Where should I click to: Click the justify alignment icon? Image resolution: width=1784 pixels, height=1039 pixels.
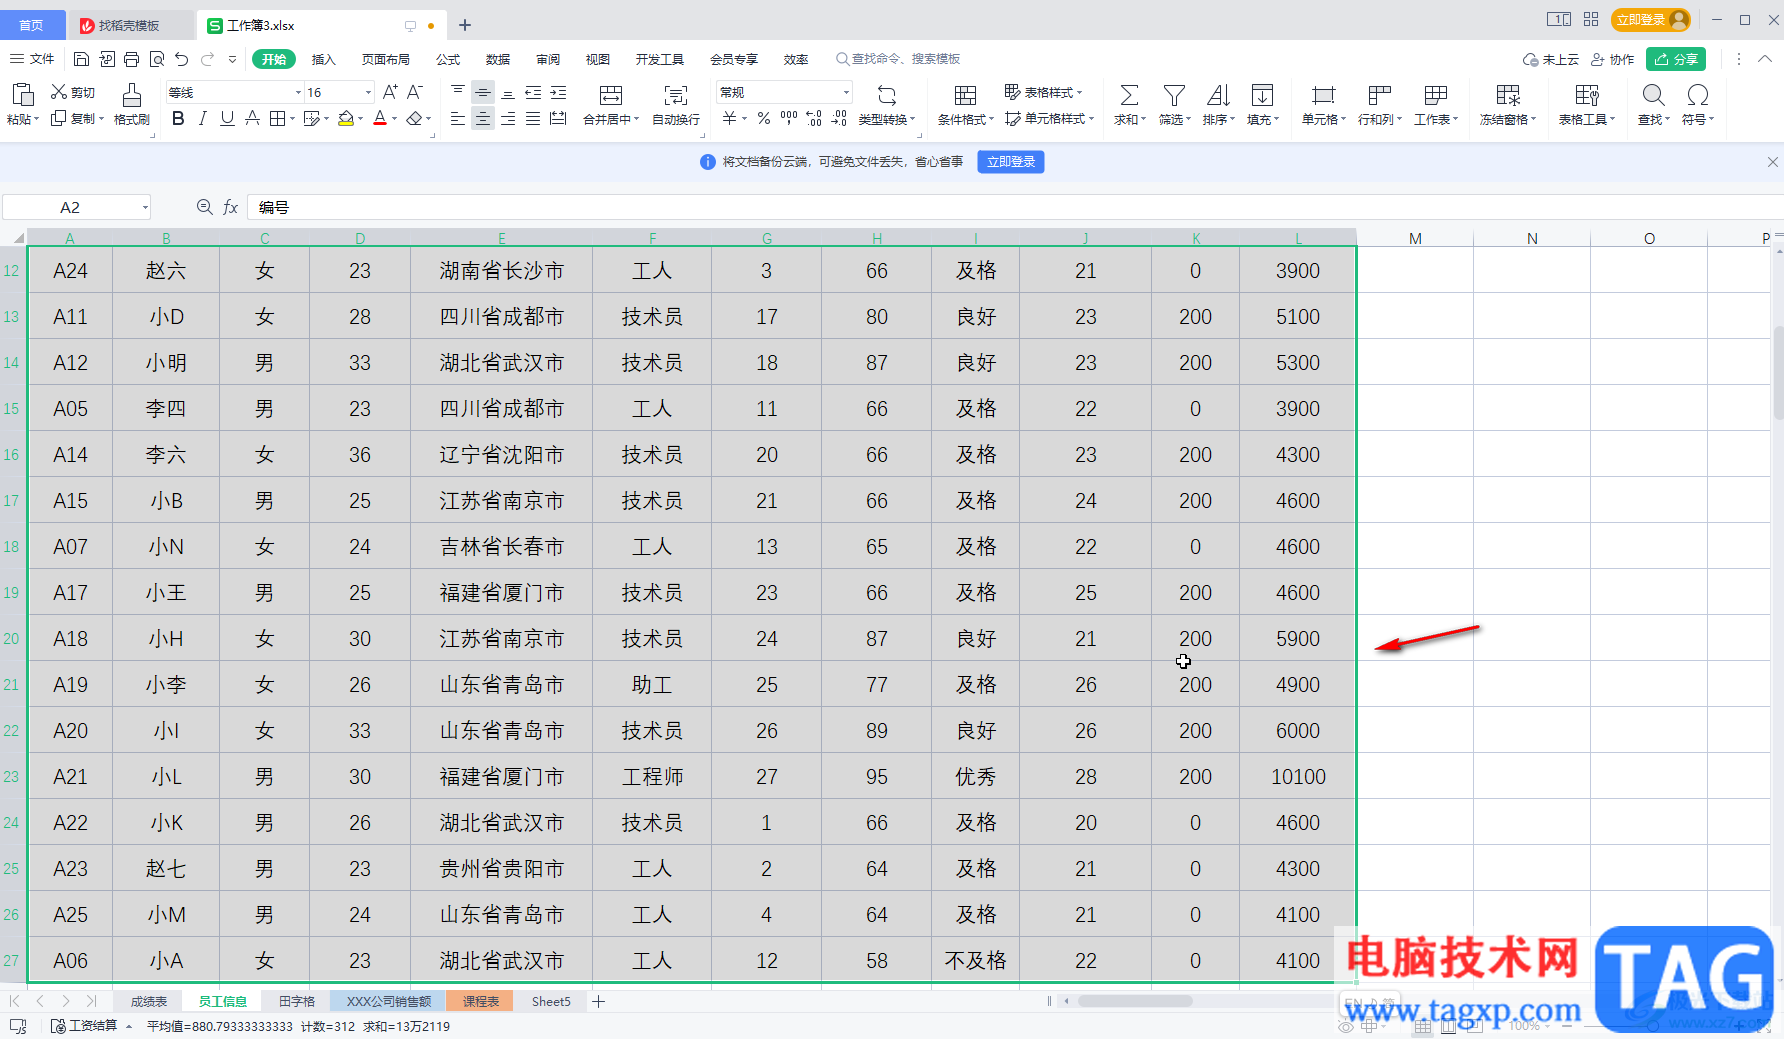533,119
